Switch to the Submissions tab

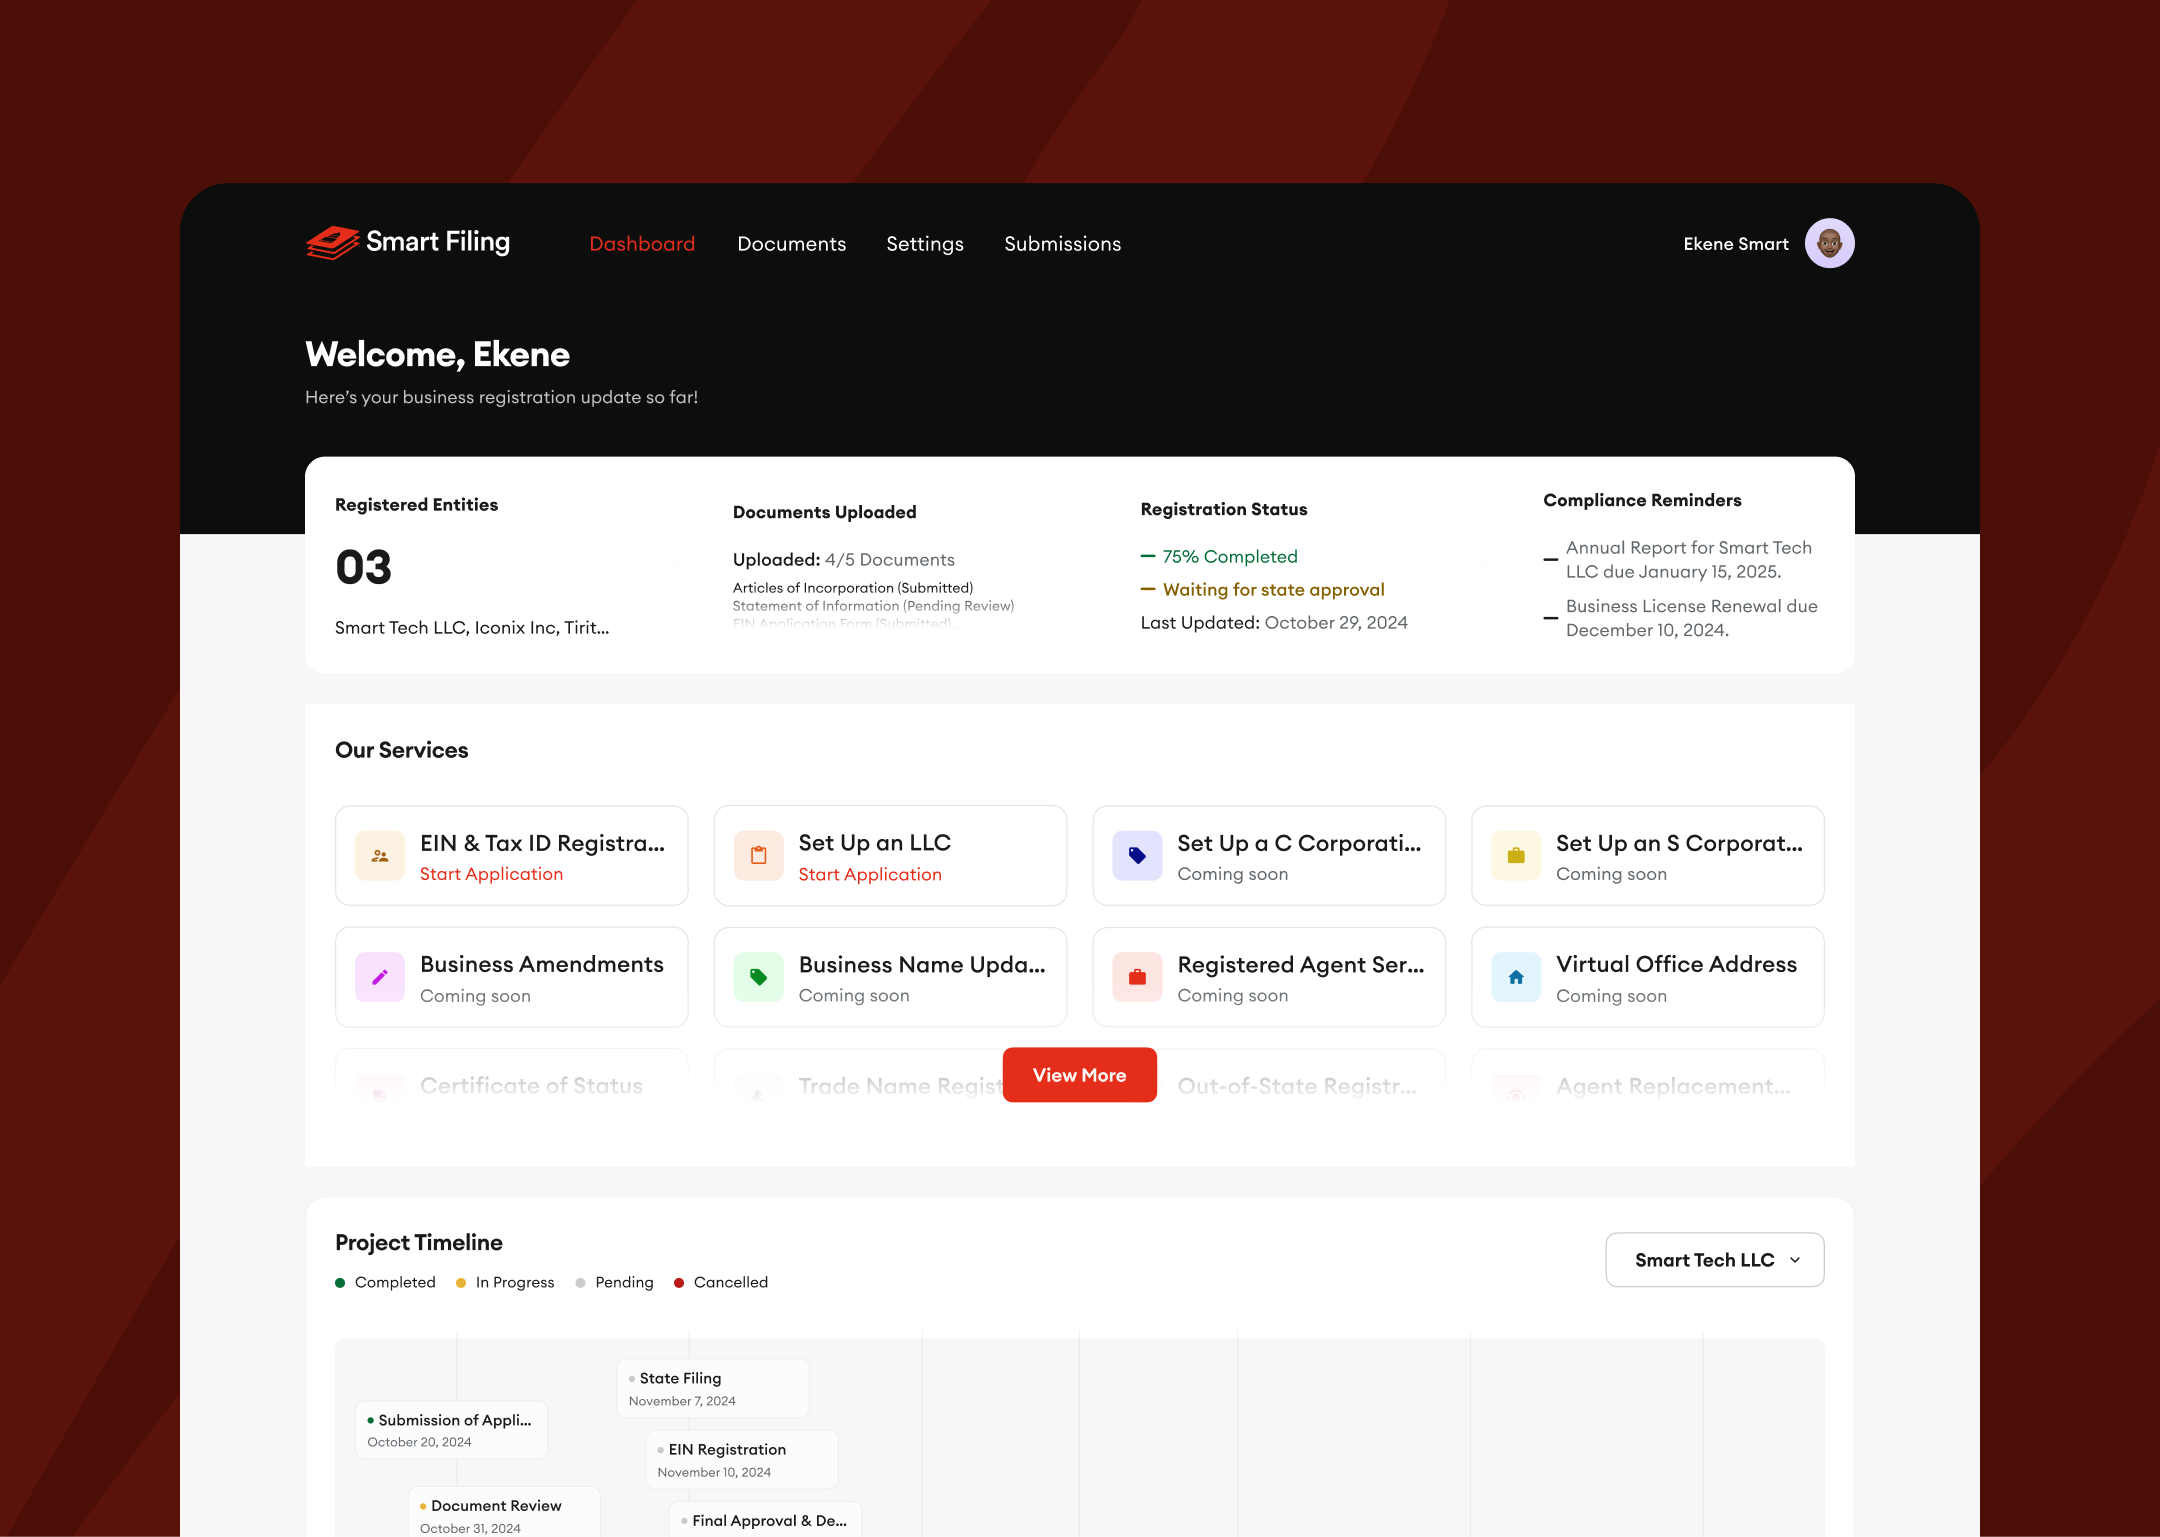(1062, 244)
